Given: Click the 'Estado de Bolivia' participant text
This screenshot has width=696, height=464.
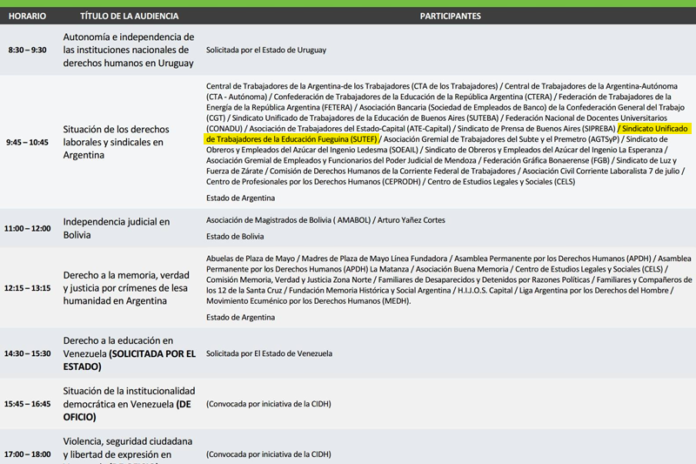Looking at the screenshot, I should (x=235, y=237).
